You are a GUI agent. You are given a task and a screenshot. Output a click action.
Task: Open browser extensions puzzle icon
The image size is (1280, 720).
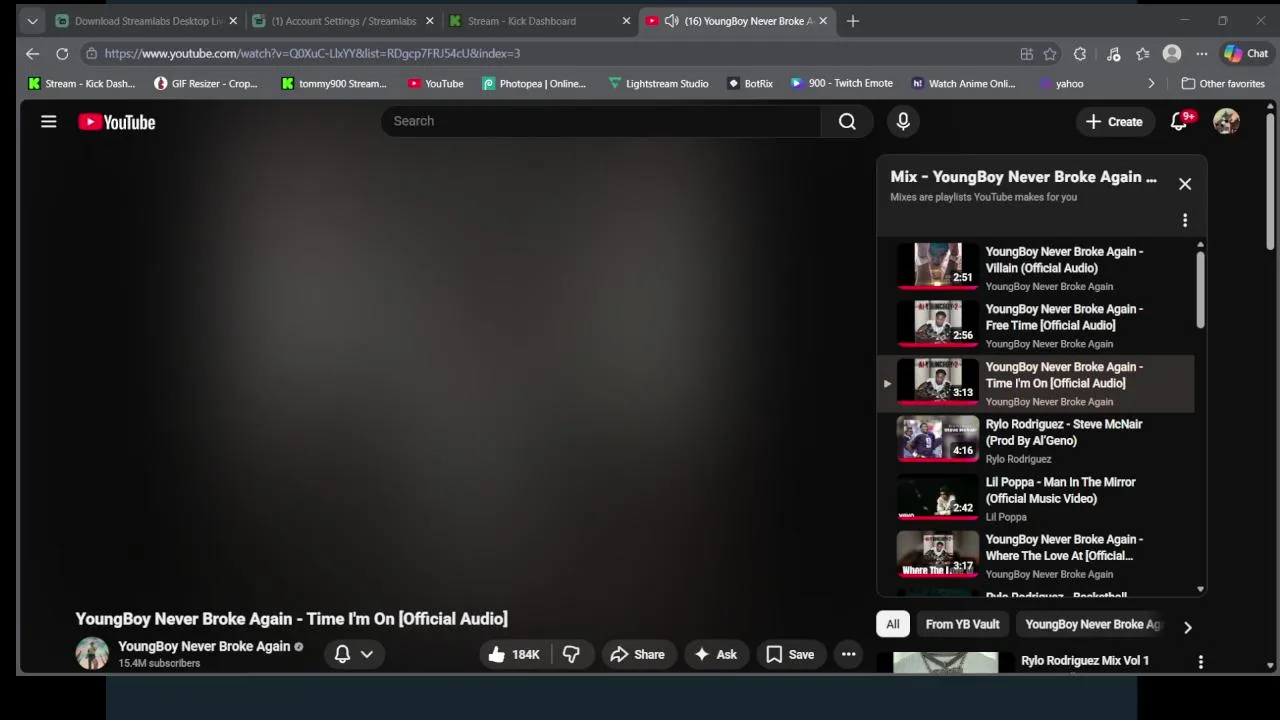coord(1080,54)
